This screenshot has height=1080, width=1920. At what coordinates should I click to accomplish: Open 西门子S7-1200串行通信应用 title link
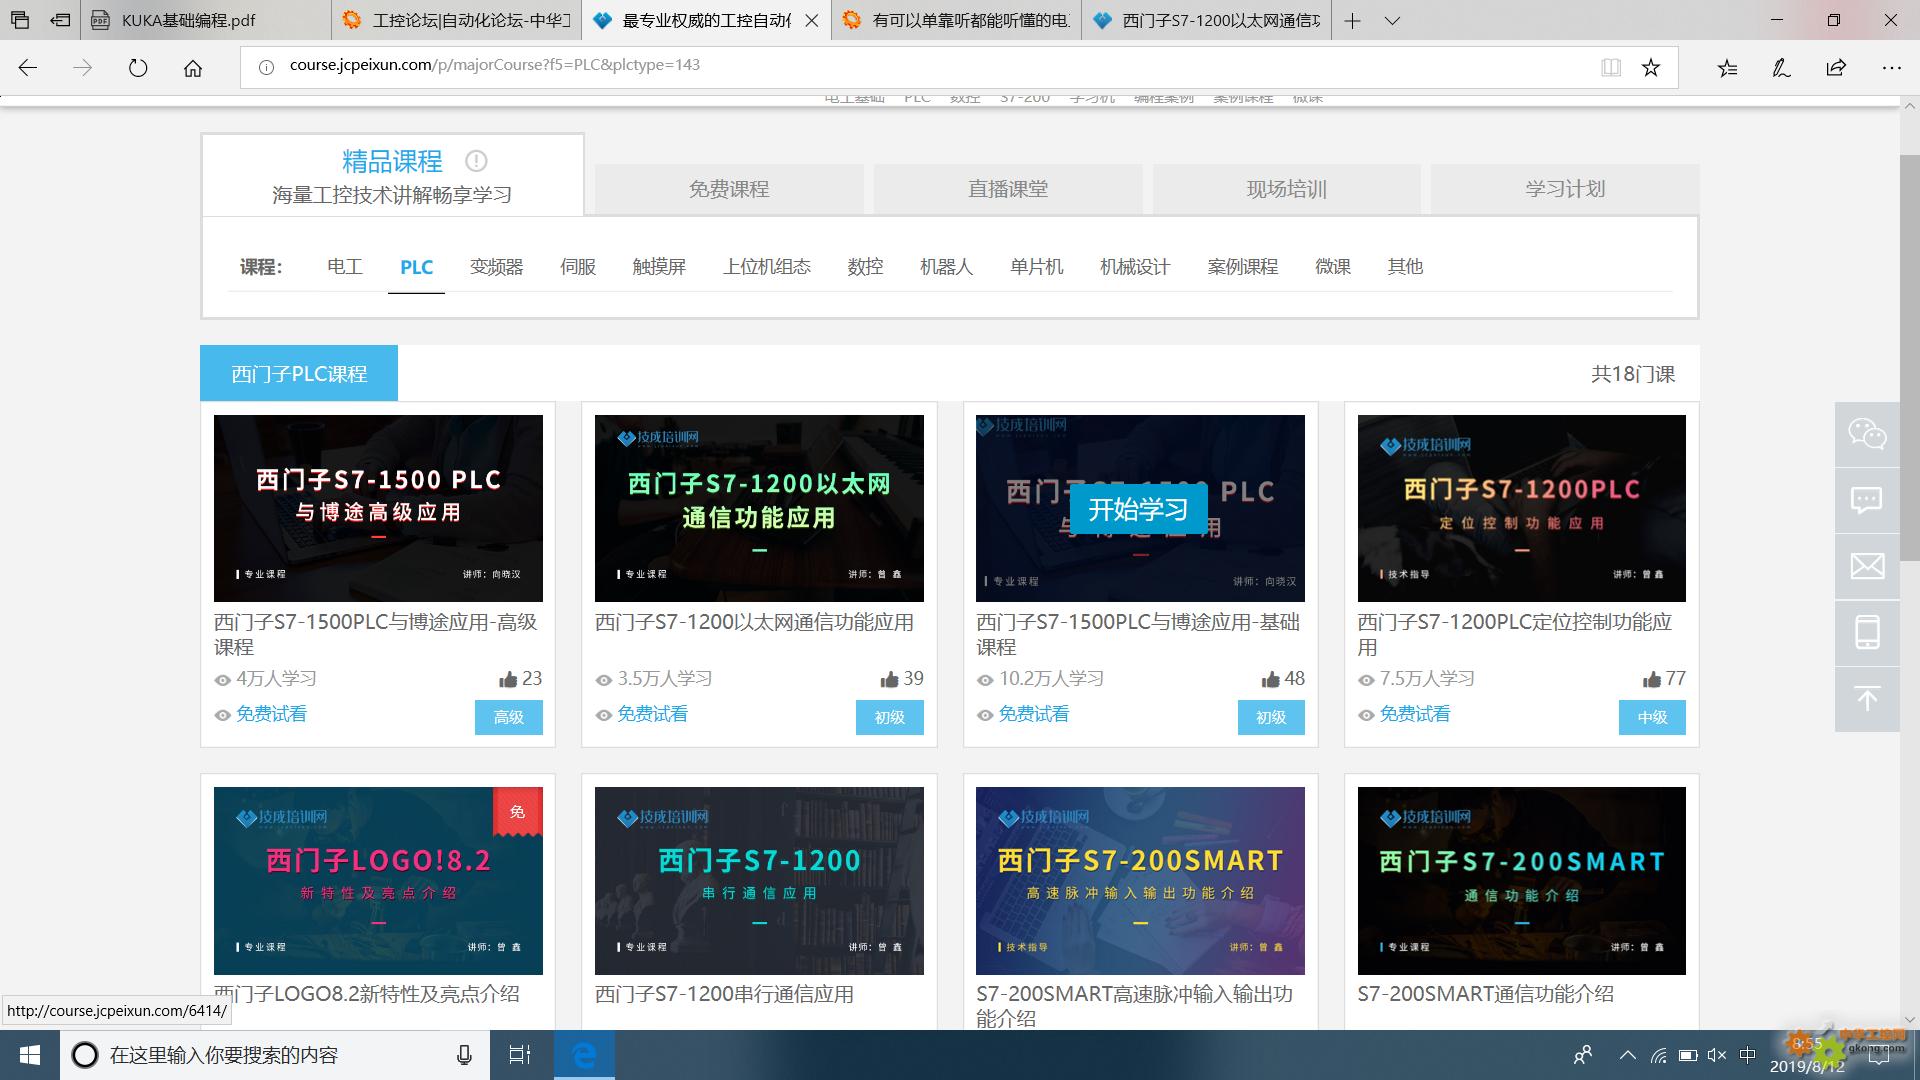click(x=724, y=994)
